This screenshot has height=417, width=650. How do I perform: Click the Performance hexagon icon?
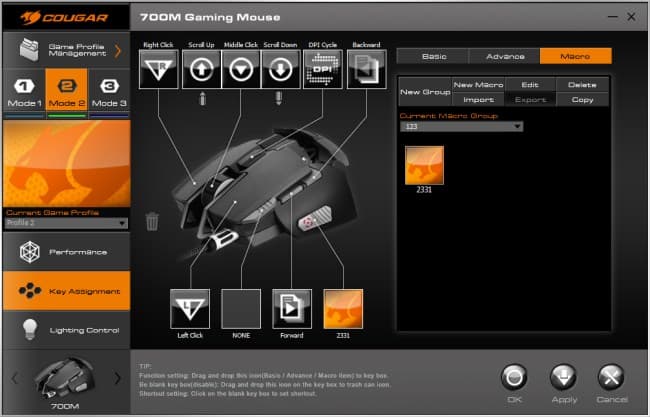click(x=29, y=252)
